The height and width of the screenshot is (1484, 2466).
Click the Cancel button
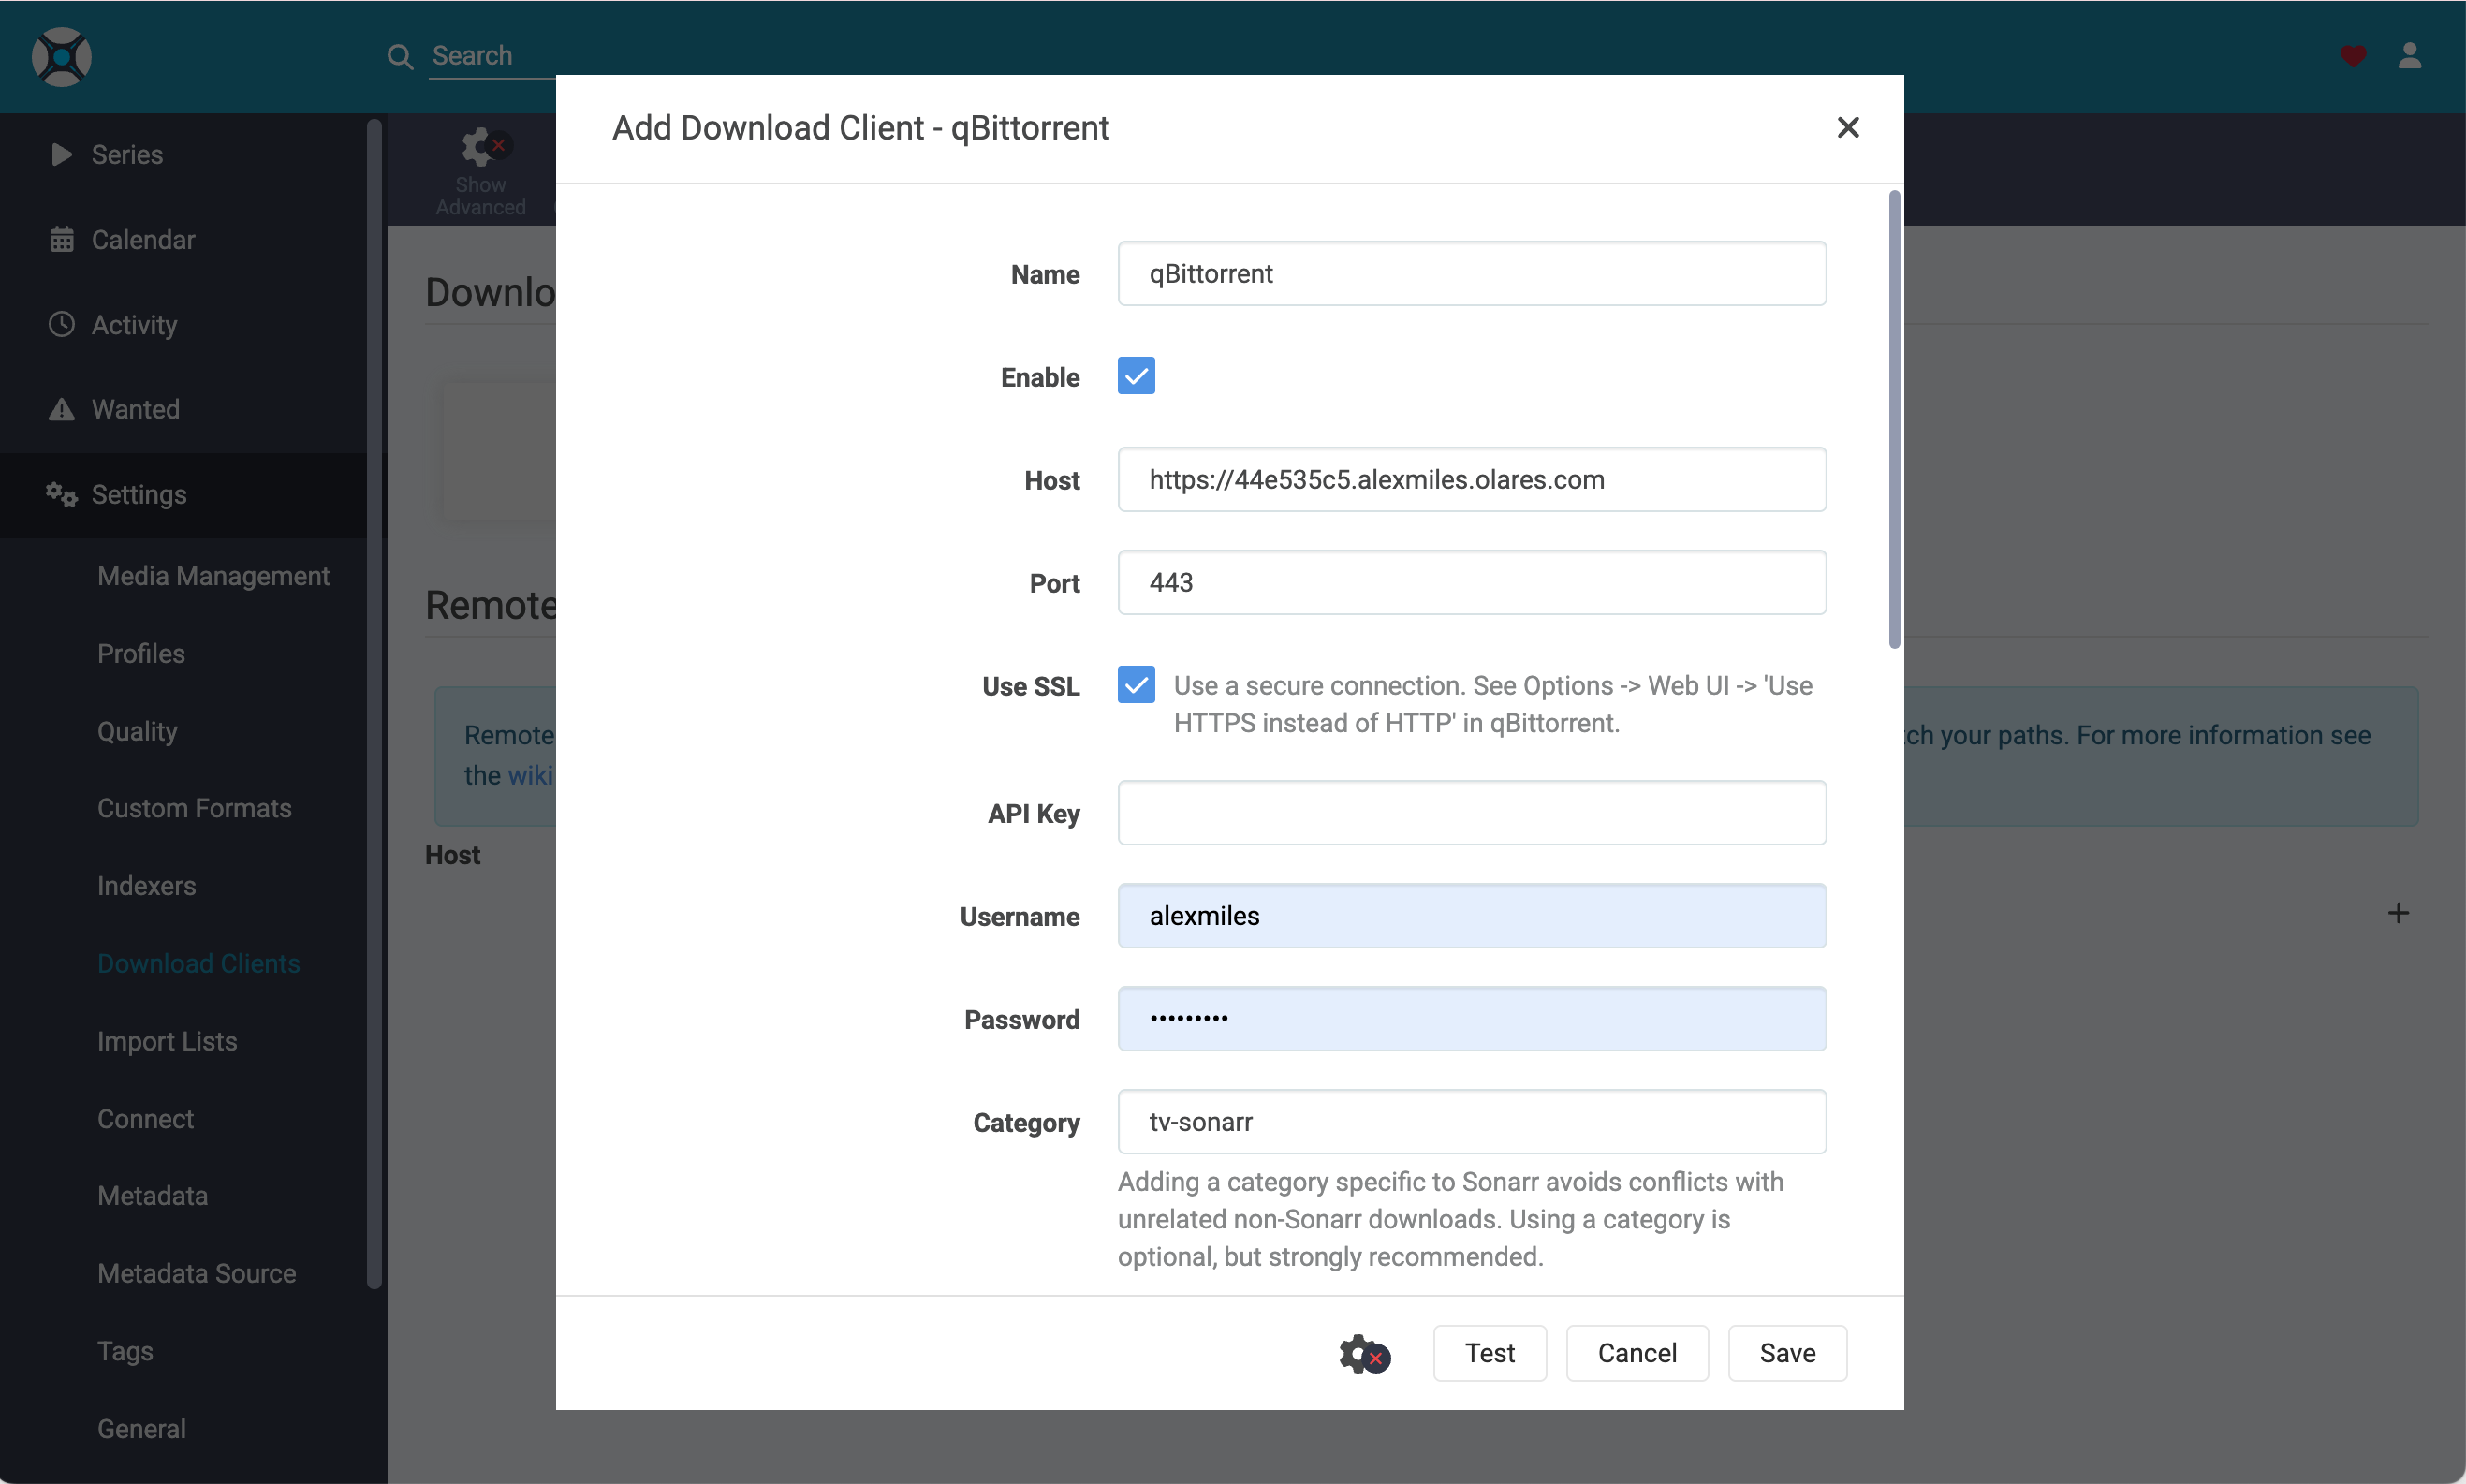[1636, 1353]
